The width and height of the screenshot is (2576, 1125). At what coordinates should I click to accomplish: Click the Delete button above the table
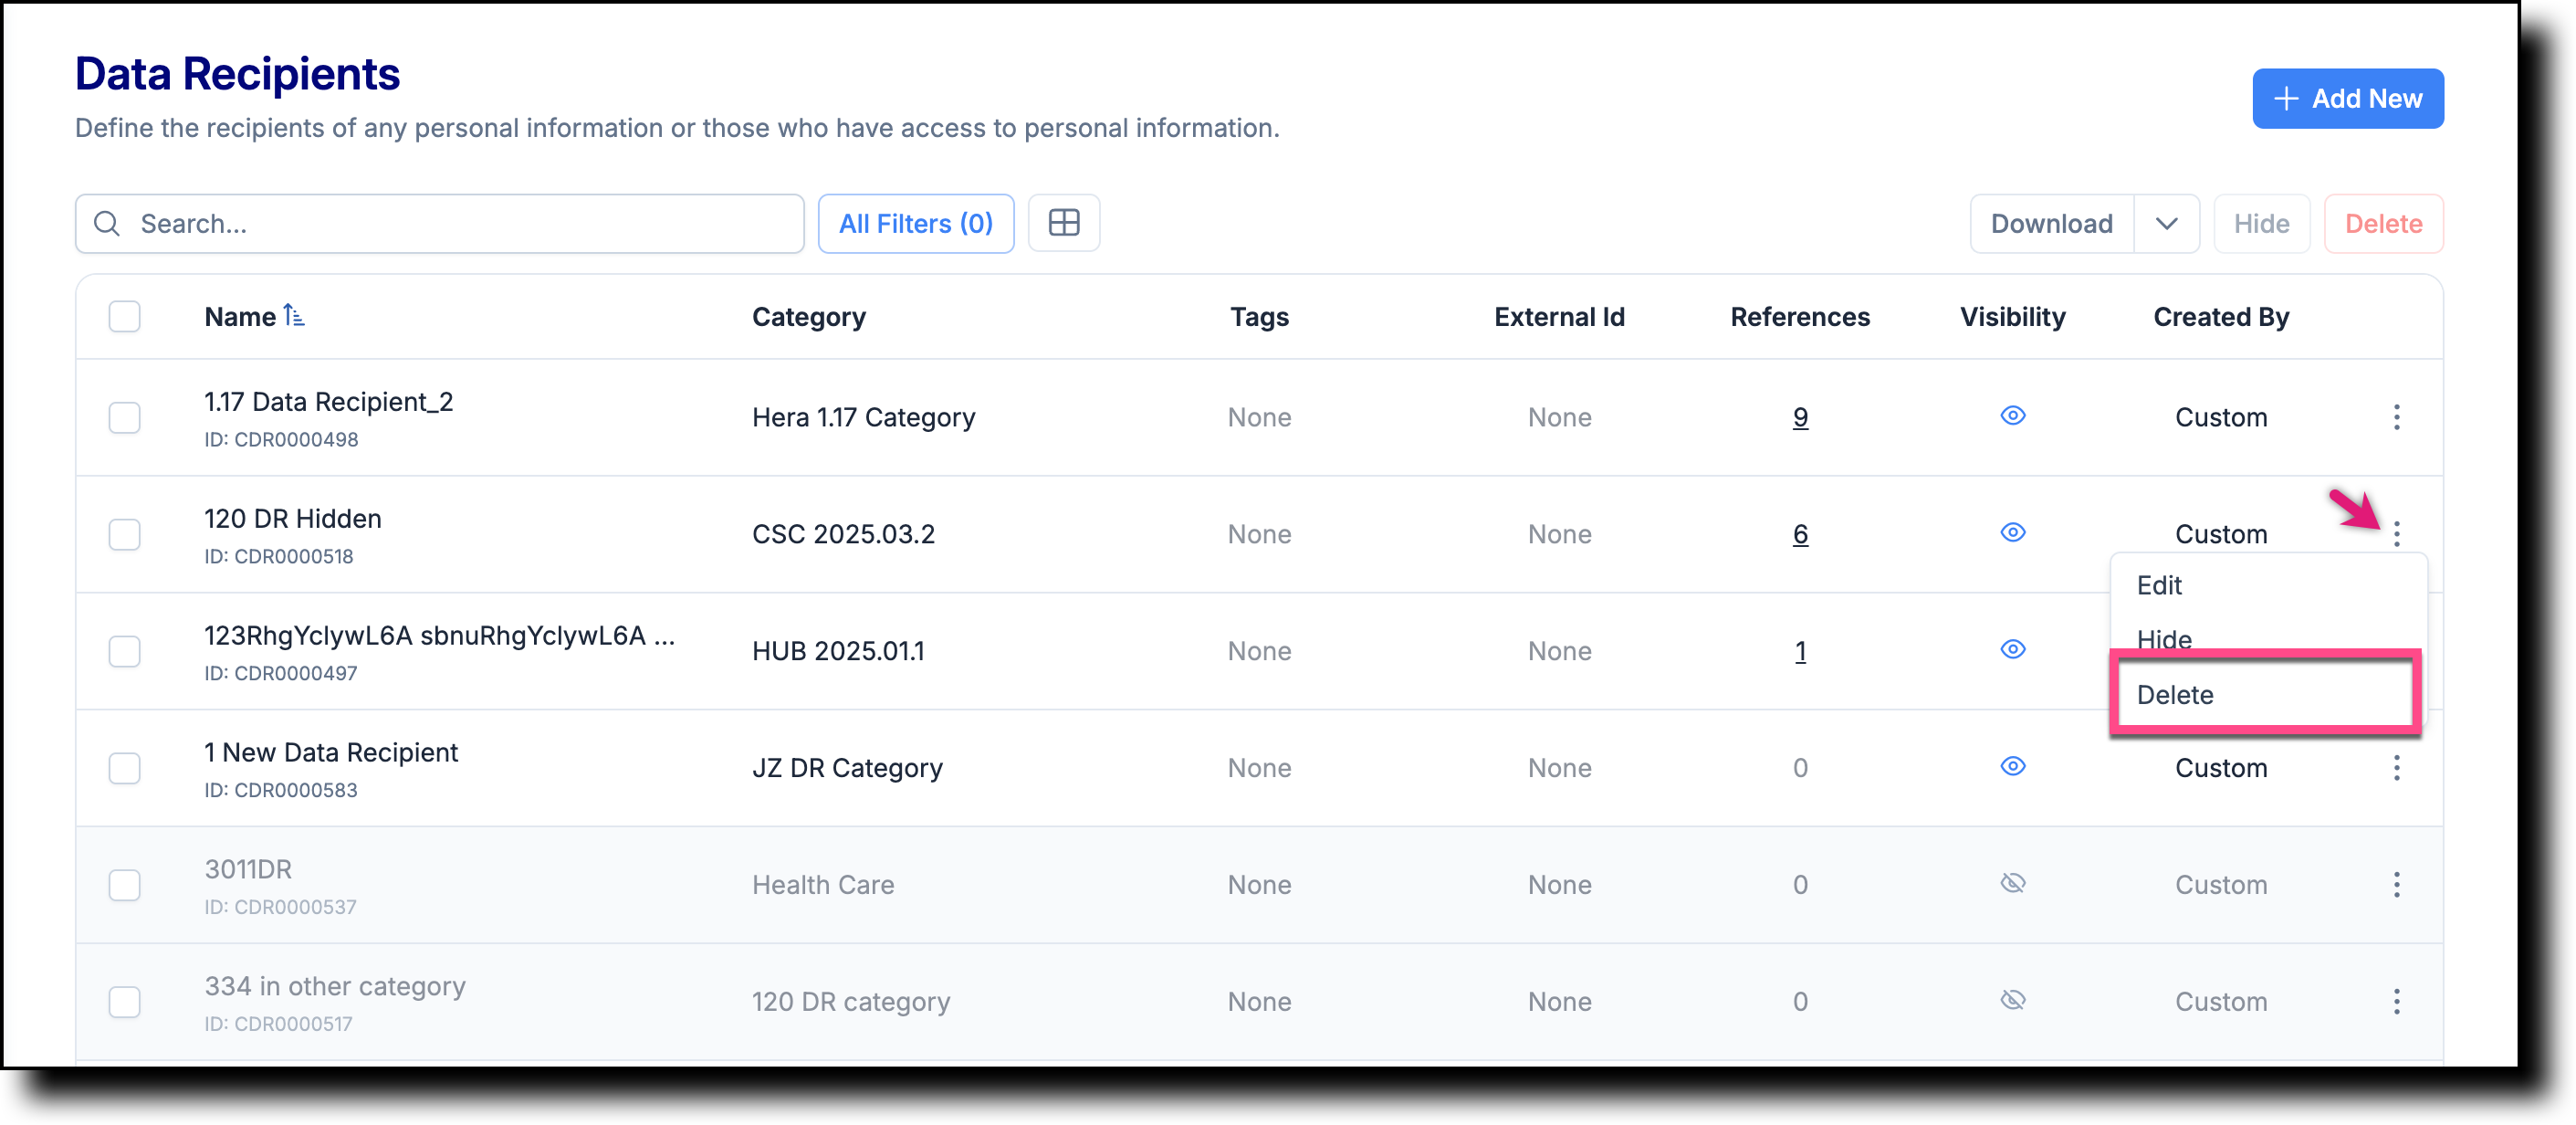[x=2383, y=223]
